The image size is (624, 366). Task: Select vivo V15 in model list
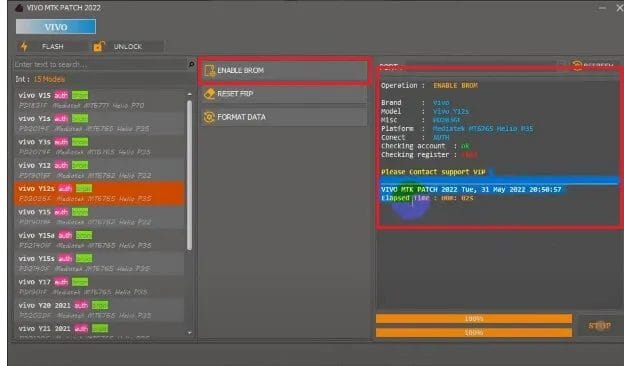(x=99, y=100)
